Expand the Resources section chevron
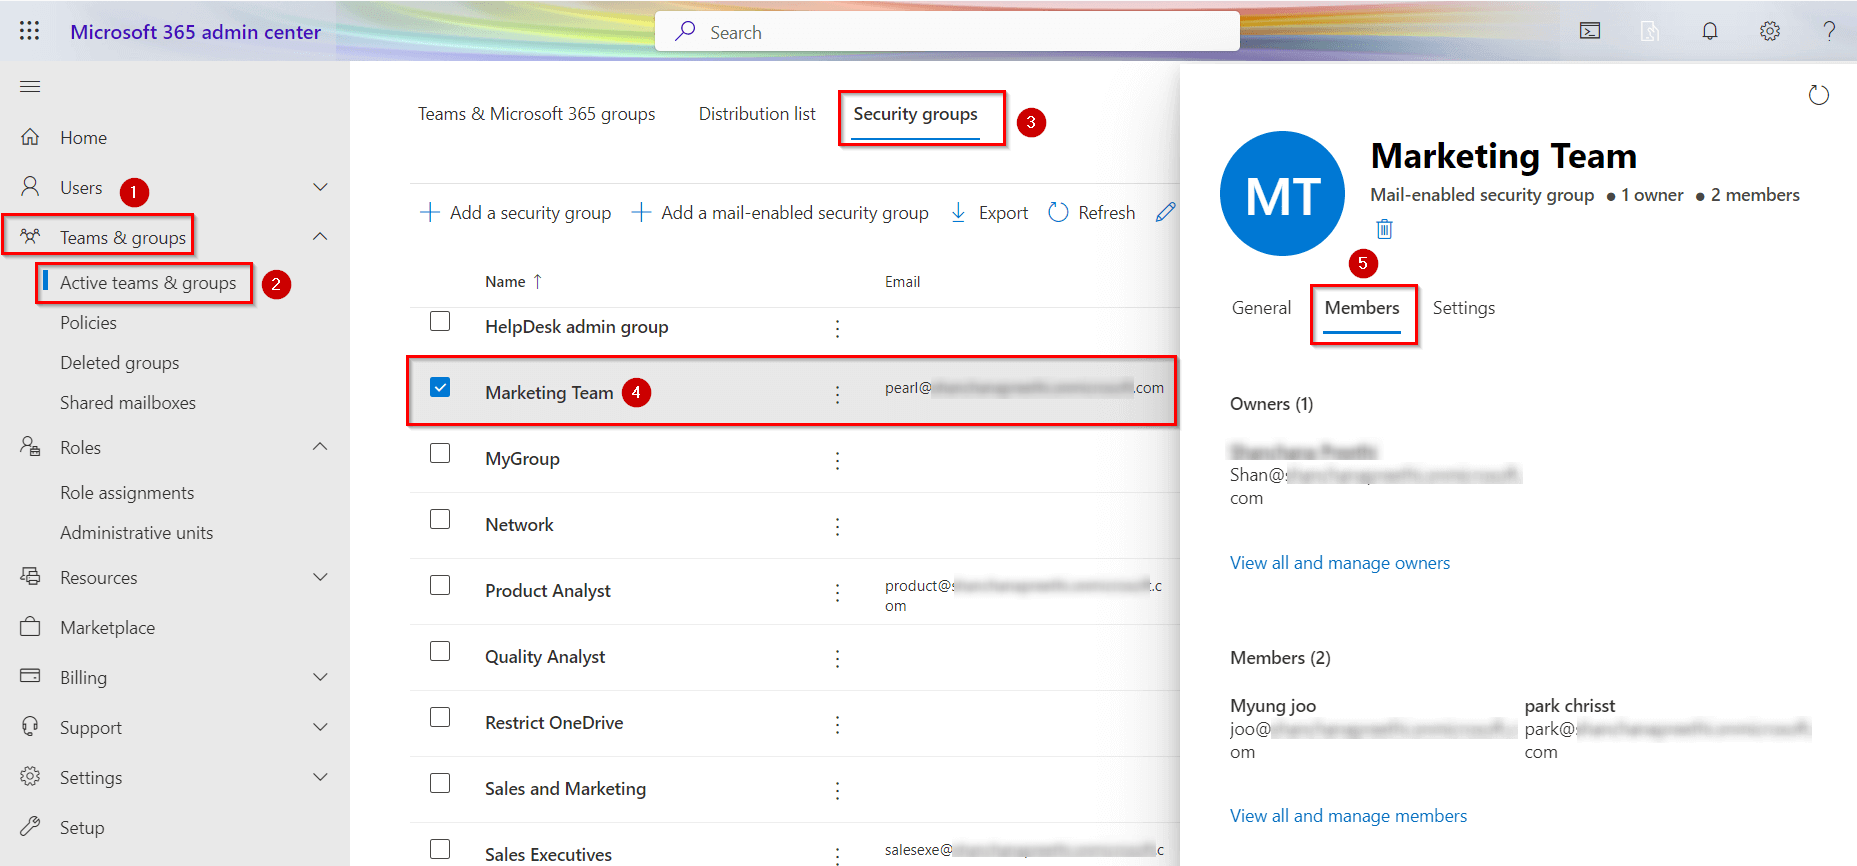The height and width of the screenshot is (866, 1857). coord(320,577)
